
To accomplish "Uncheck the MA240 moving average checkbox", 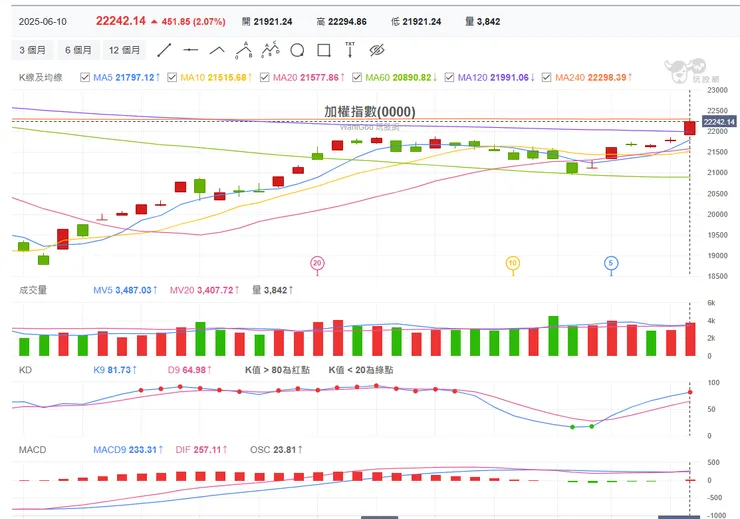I will pos(547,77).
